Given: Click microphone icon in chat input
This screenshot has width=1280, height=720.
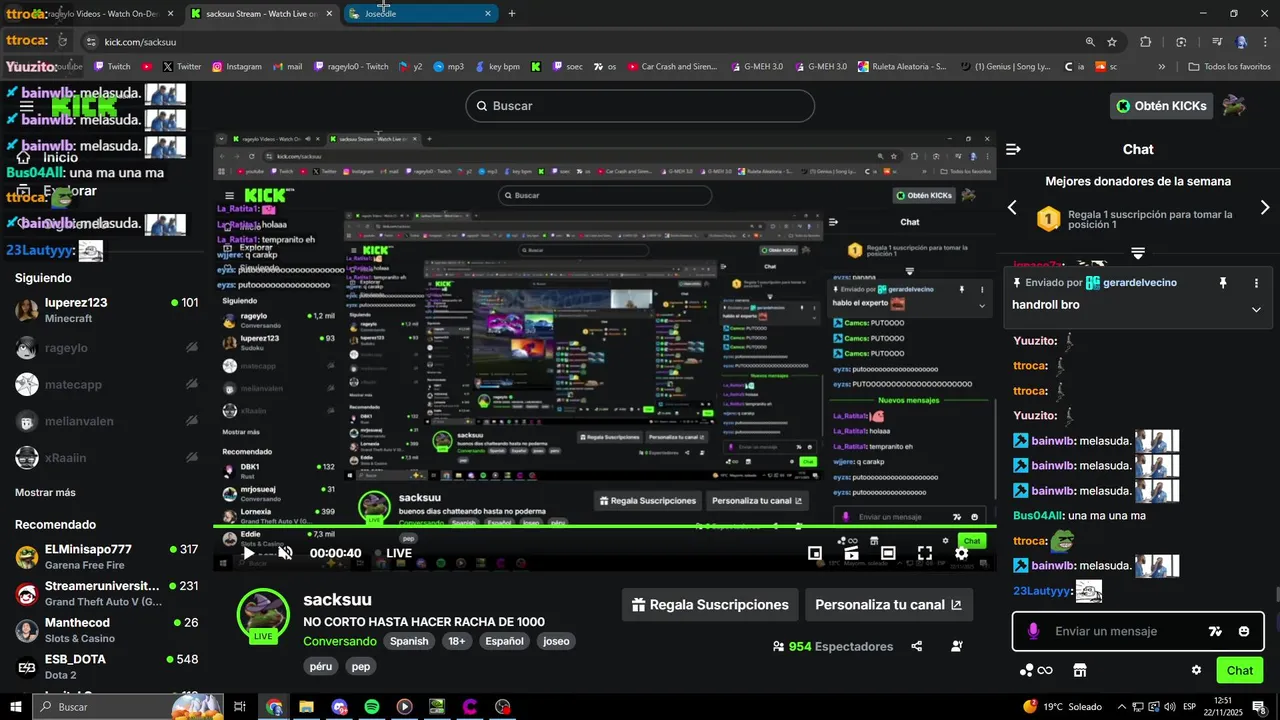Looking at the screenshot, I should [1033, 631].
